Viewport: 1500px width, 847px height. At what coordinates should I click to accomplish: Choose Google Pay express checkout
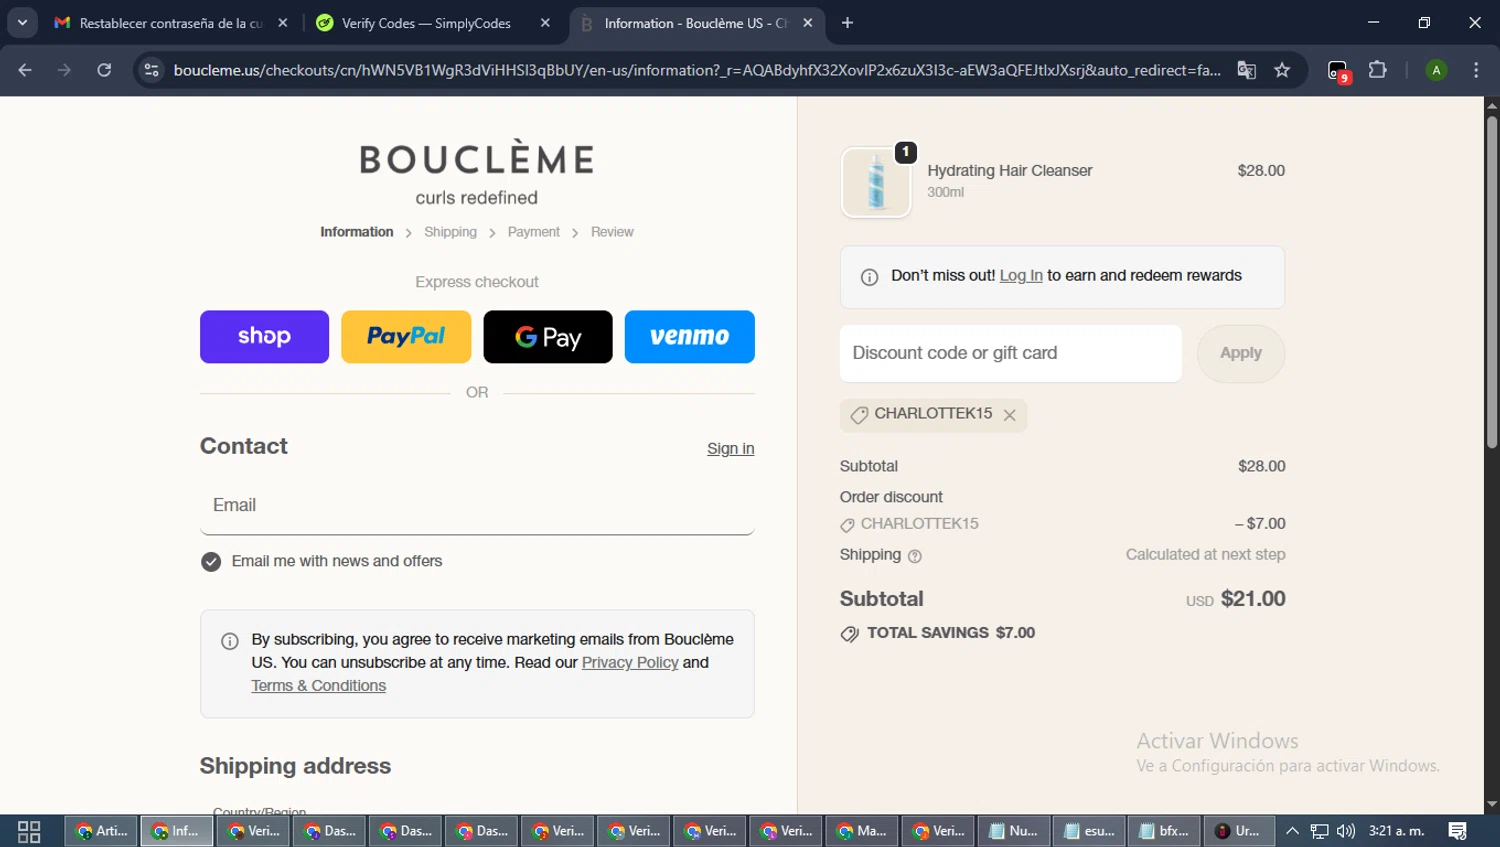tap(548, 336)
